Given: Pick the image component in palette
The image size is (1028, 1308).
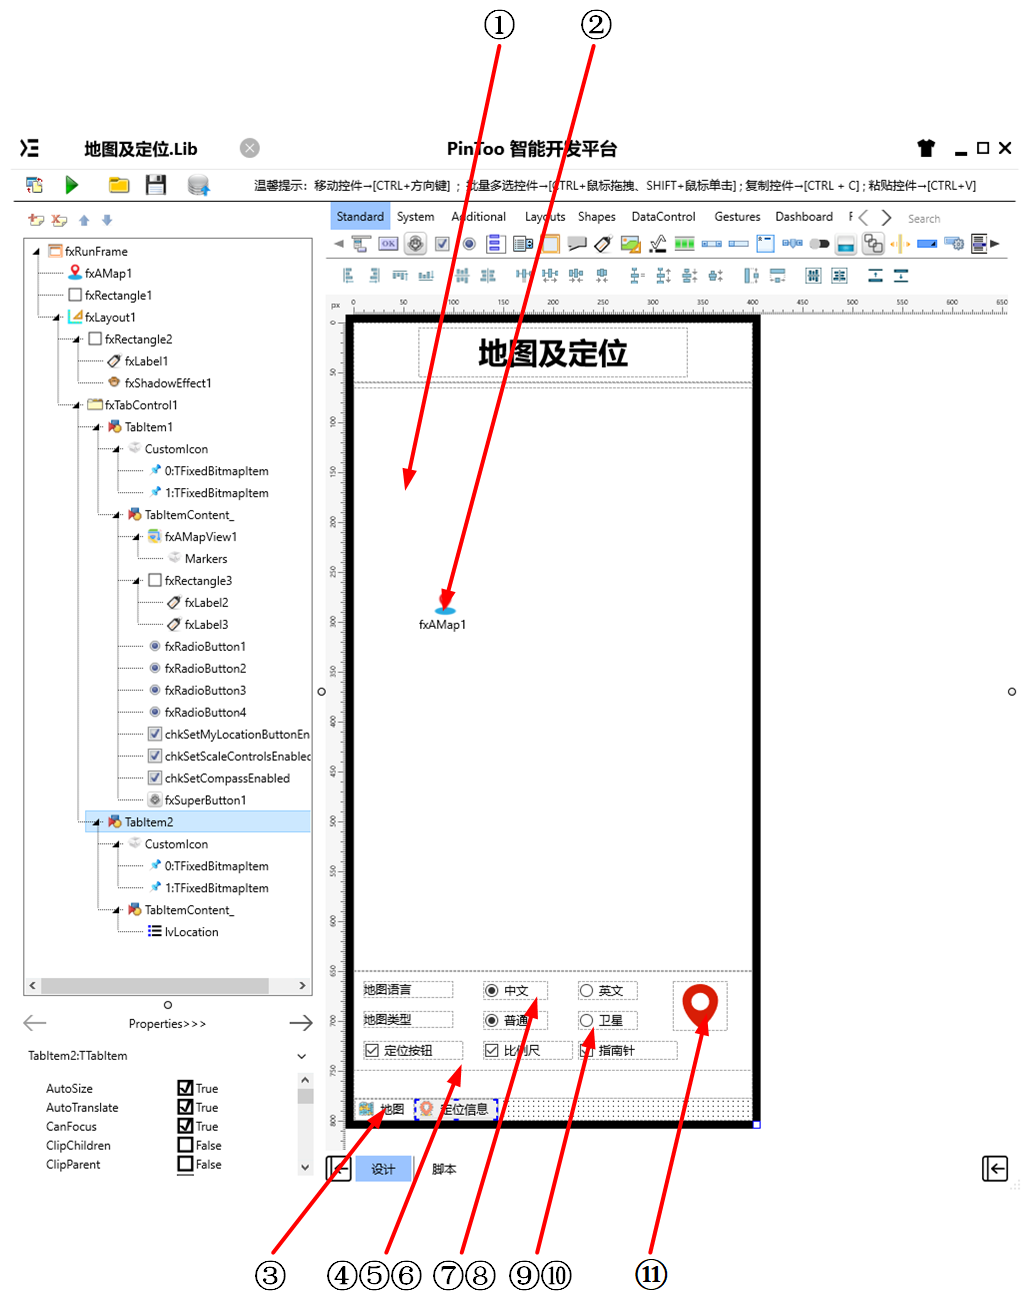Looking at the screenshot, I should (x=630, y=243).
